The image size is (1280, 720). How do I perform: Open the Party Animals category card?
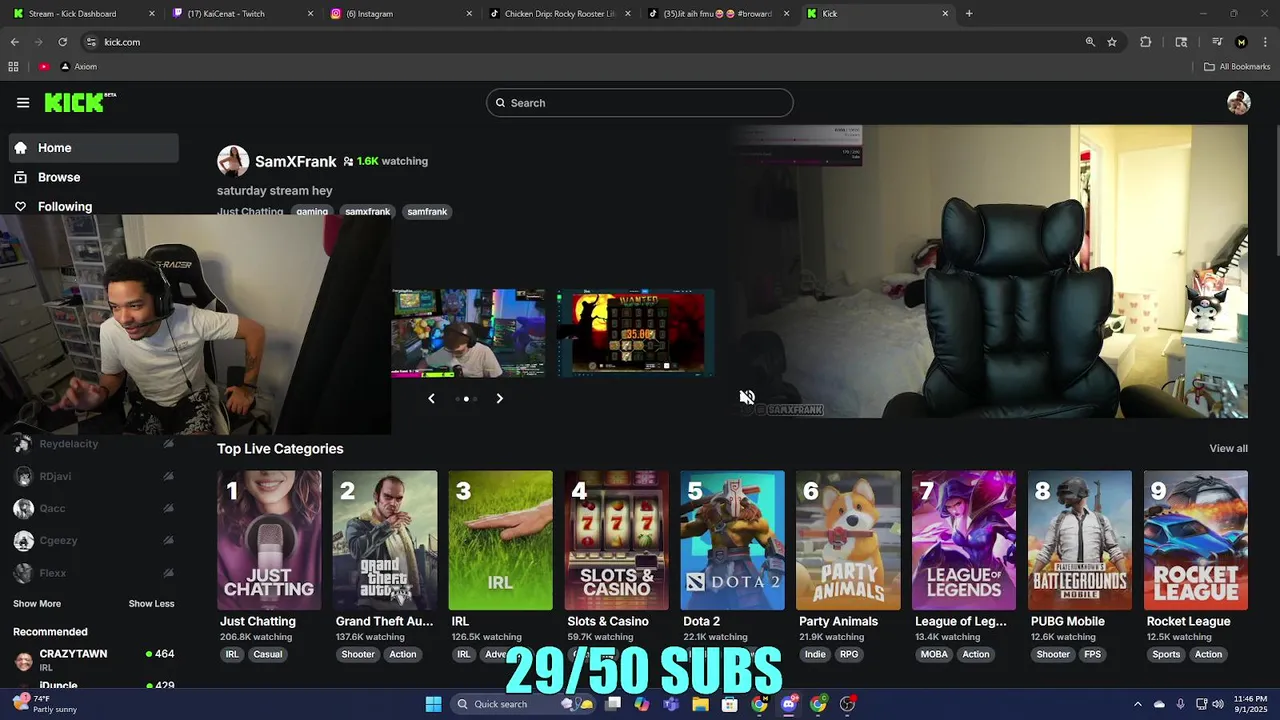(x=848, y=540)
